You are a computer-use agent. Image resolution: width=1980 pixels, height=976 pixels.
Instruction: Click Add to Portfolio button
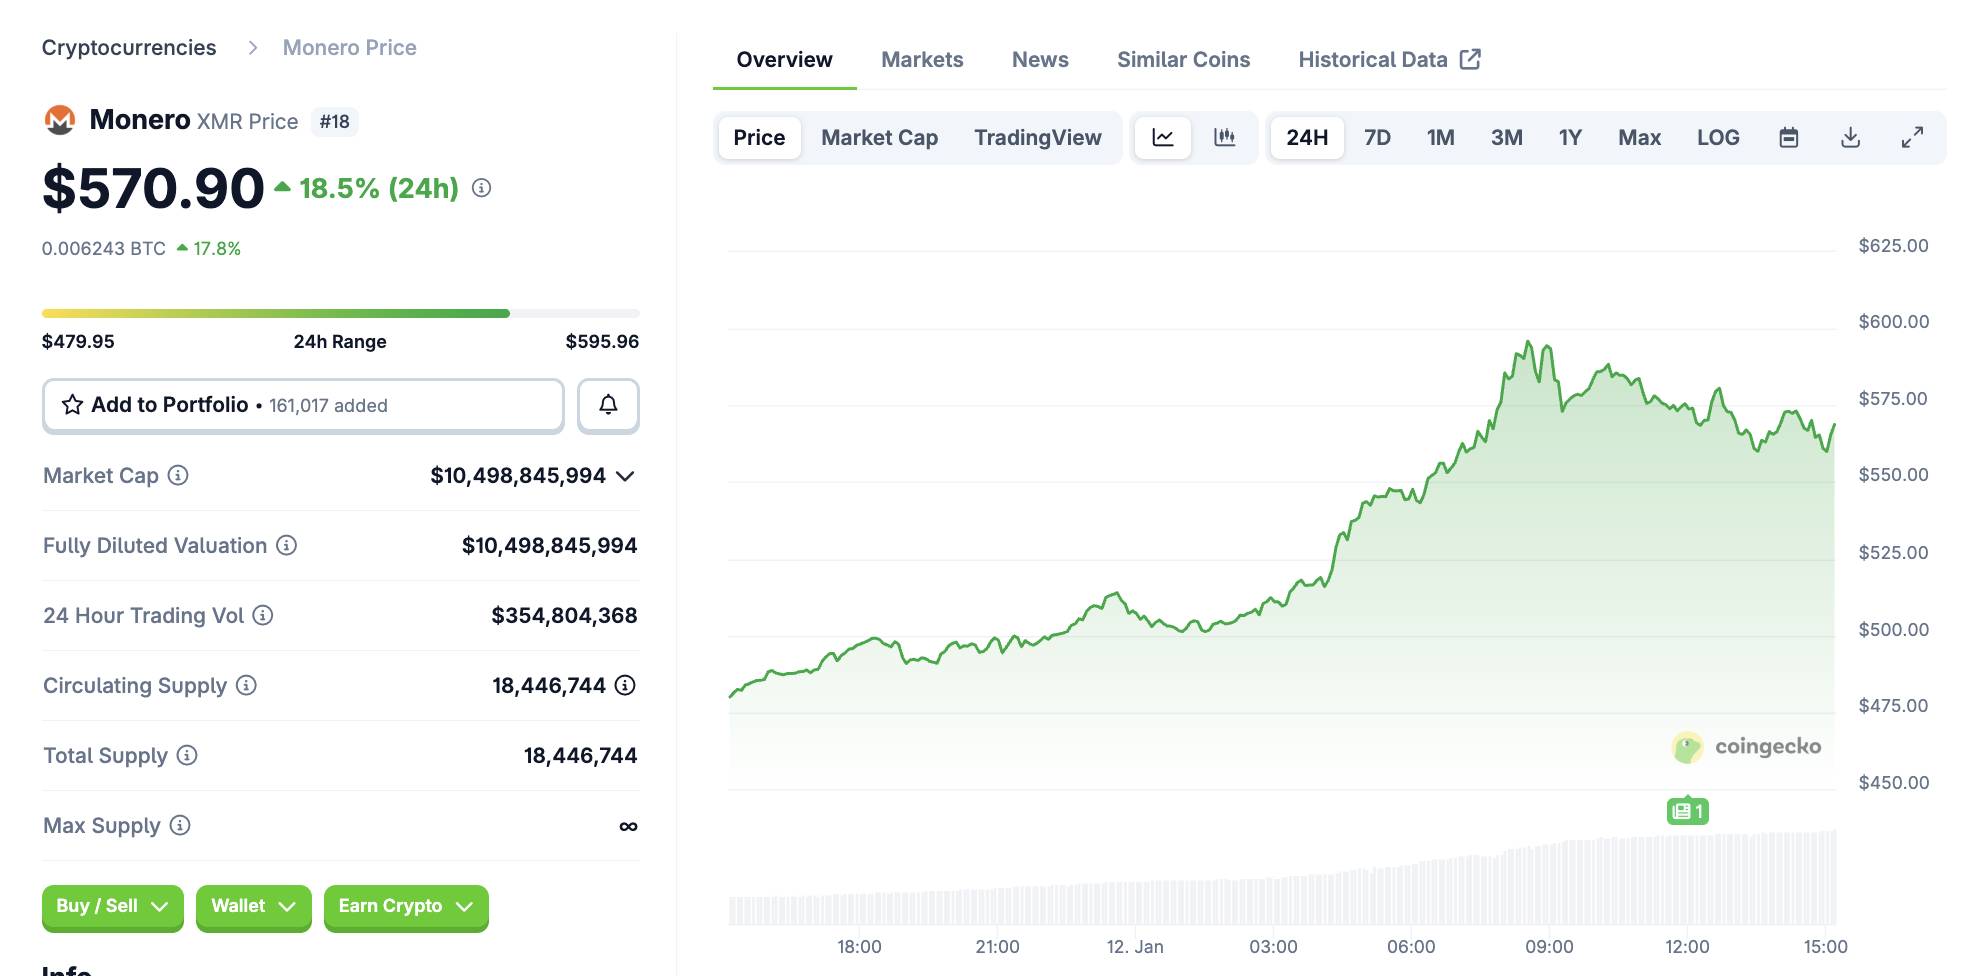[x=303, y=405]
